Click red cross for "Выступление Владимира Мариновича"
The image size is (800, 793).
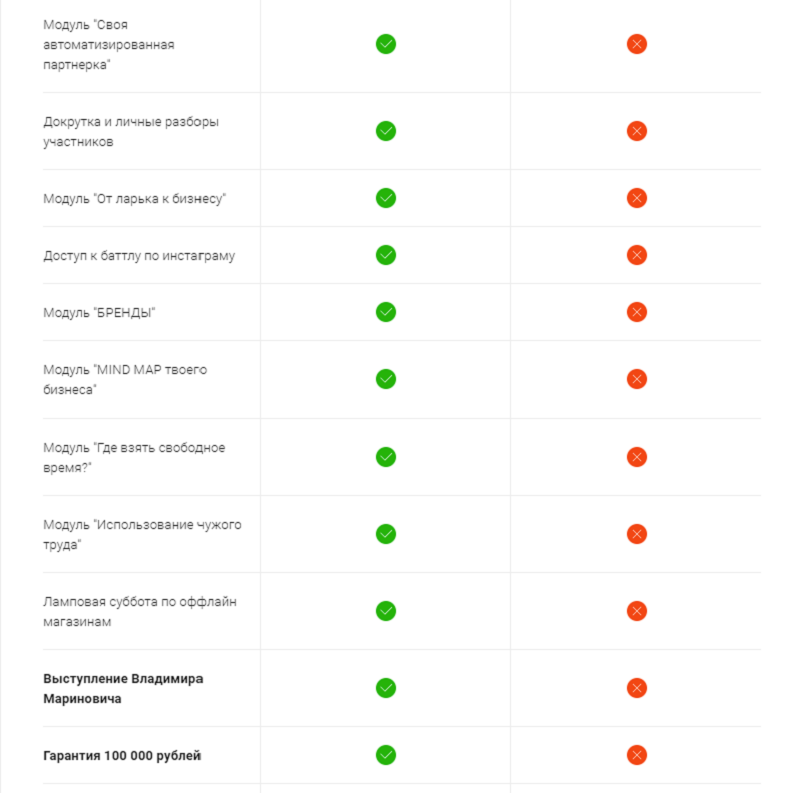[x=637, y=688]
